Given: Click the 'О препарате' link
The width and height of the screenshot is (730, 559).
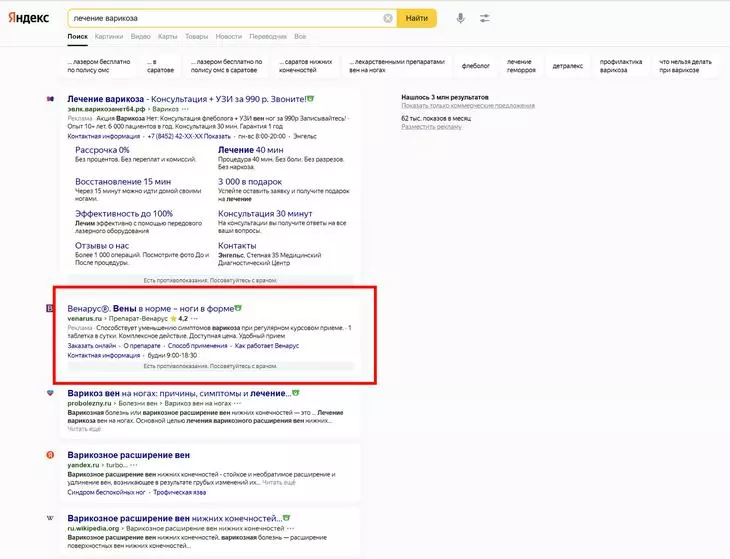Looking at the screenshot, I should (x=142, y=346).
